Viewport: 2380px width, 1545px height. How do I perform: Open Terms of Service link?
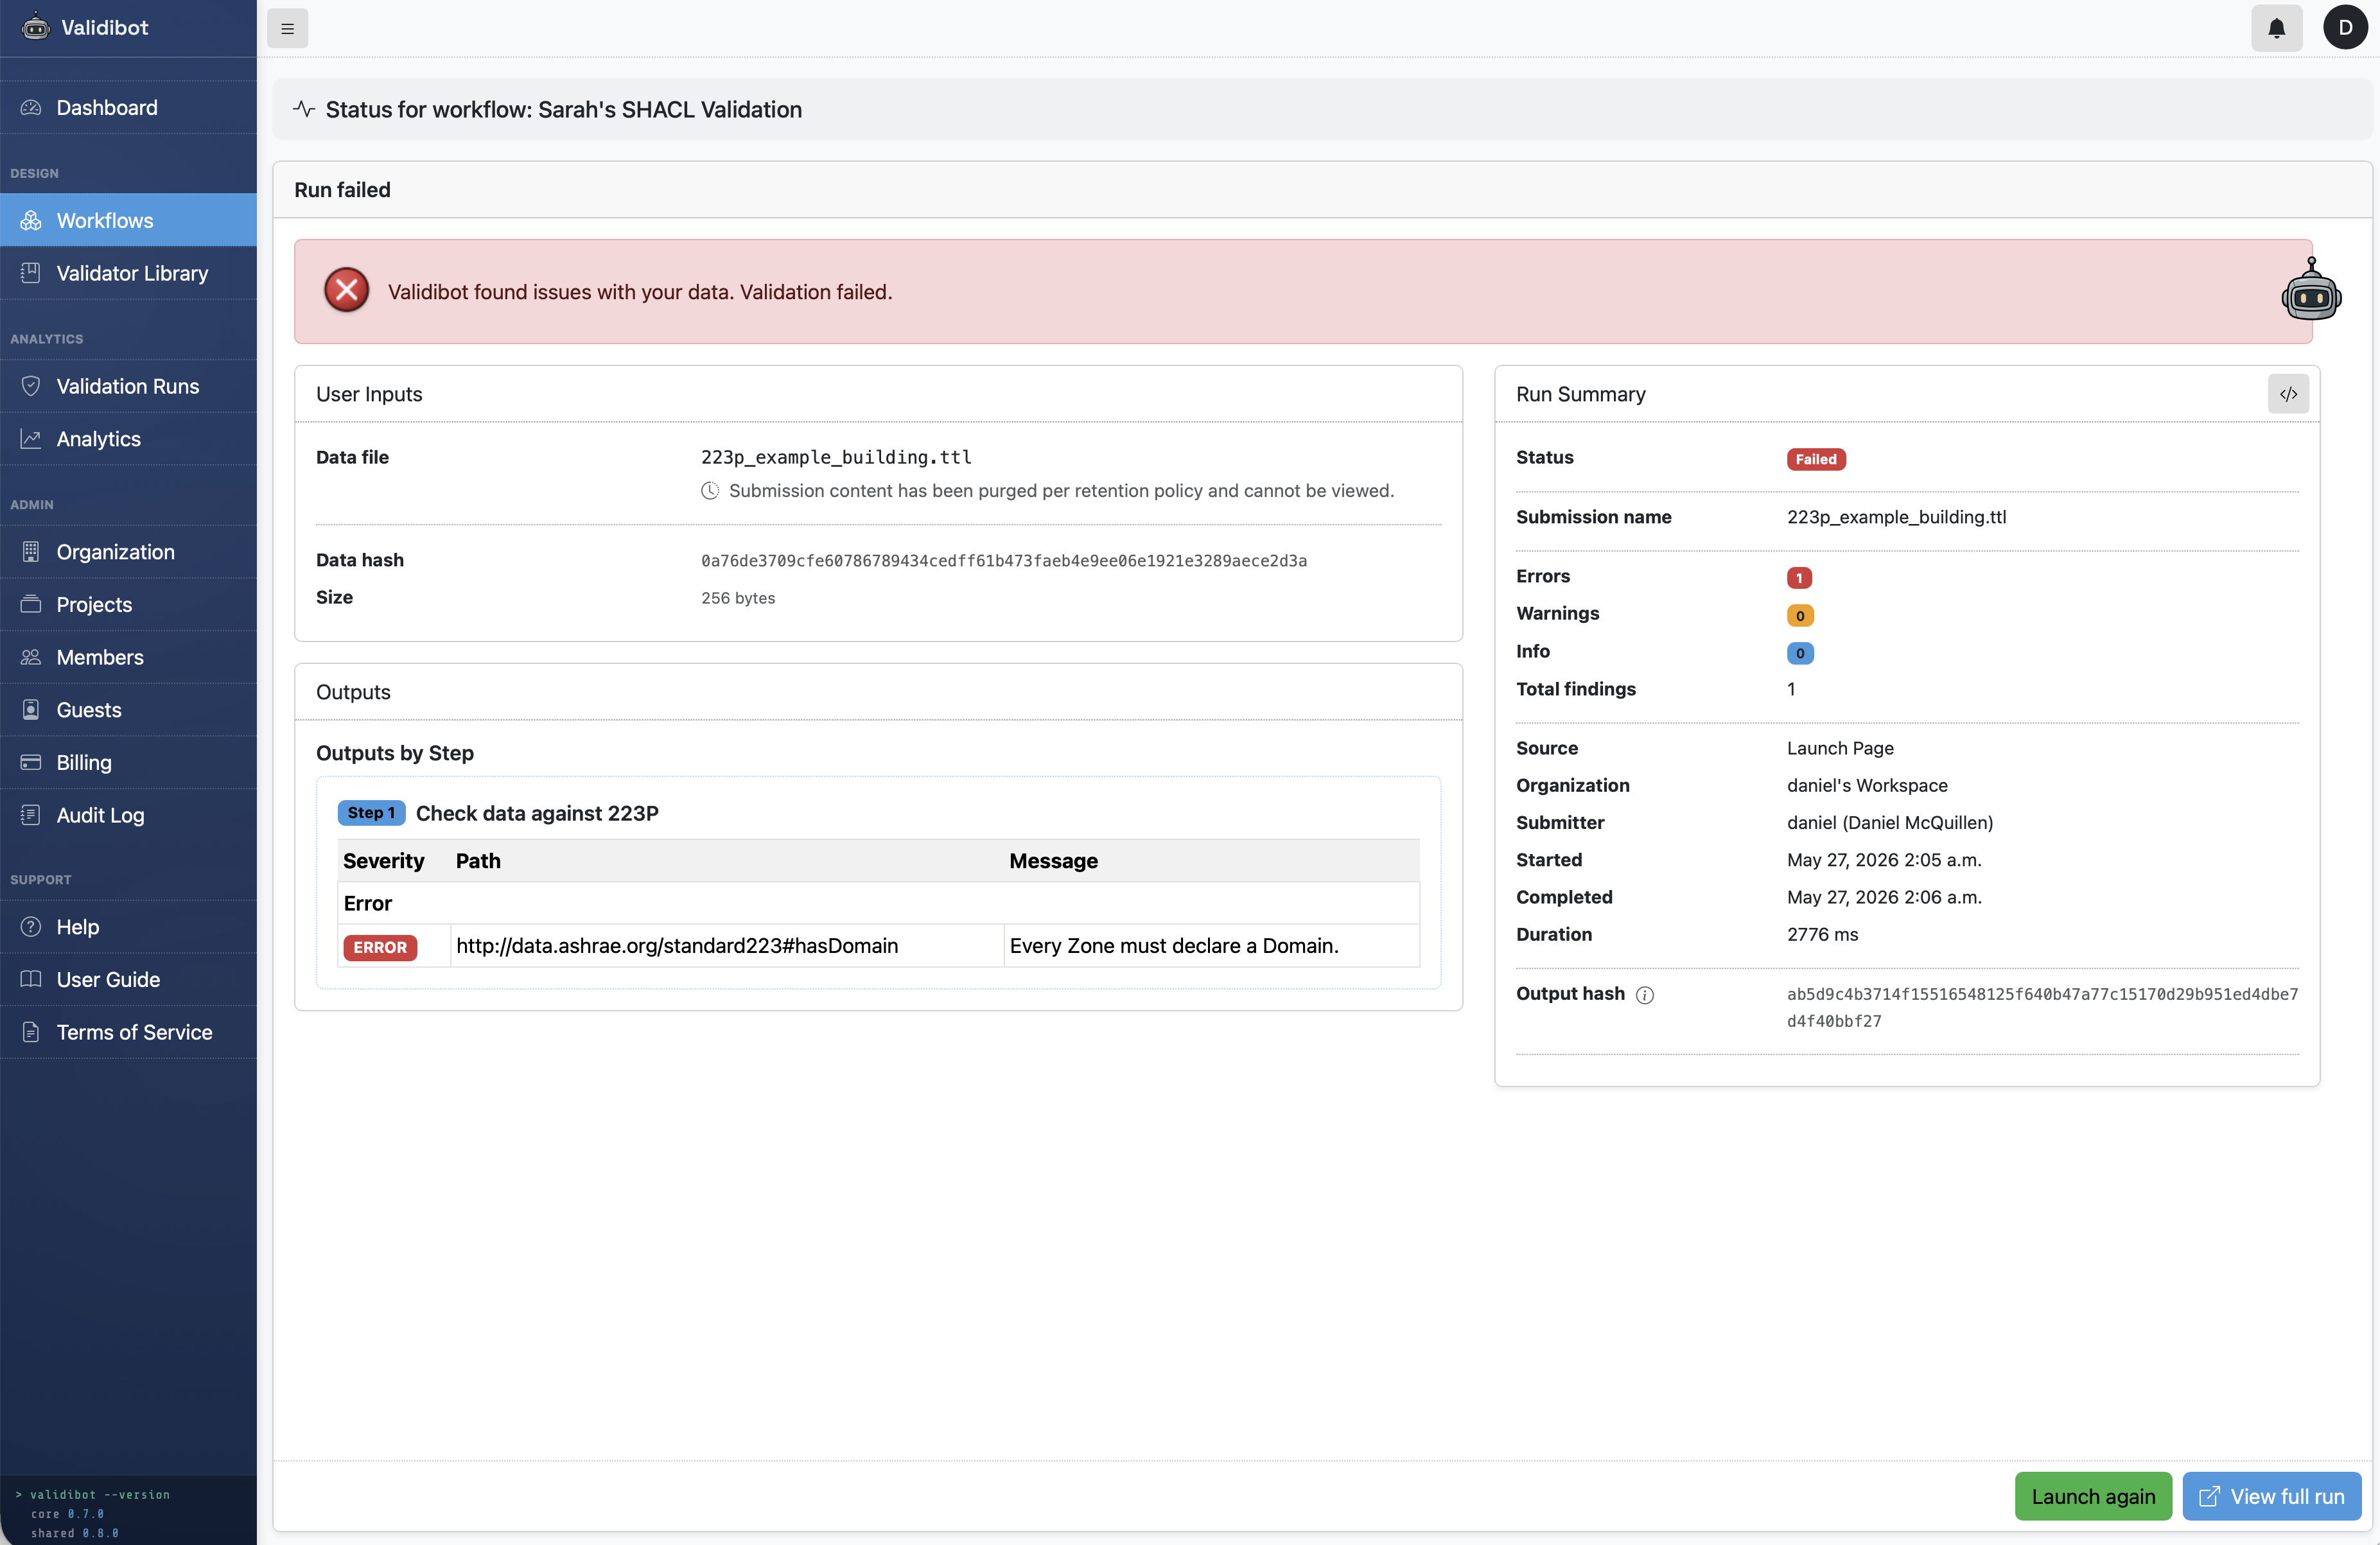pos(128,1032)
